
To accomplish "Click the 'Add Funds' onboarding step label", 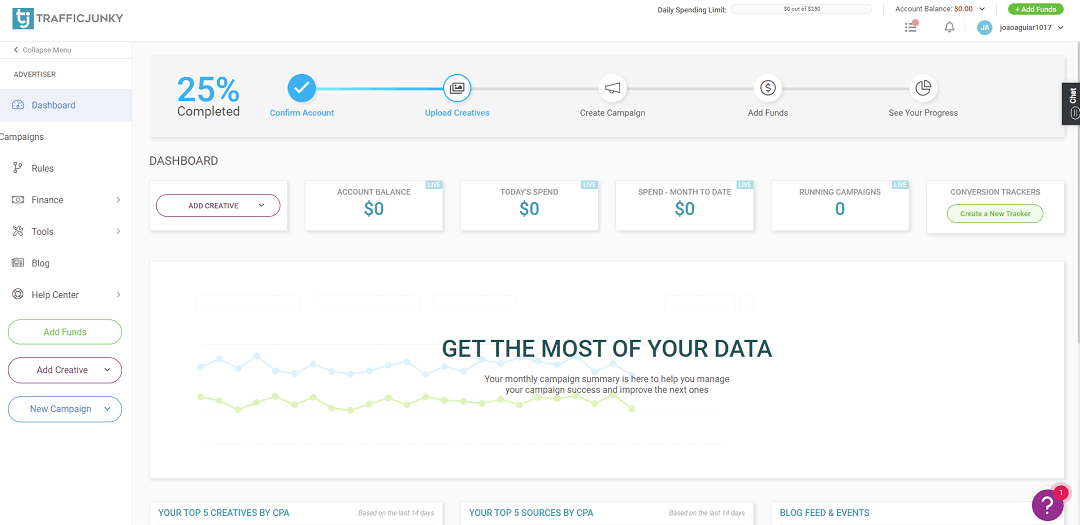I will [x=768, y=113].
